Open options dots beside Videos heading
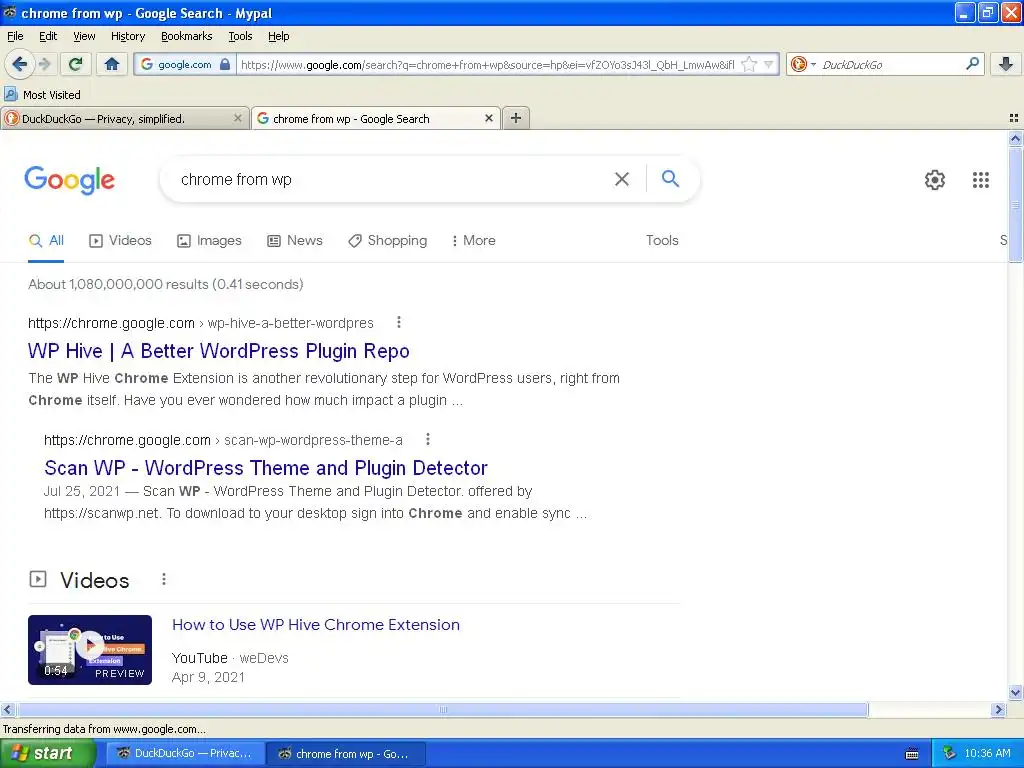Viewport: 1024px width, 768px height. (164, 579)
